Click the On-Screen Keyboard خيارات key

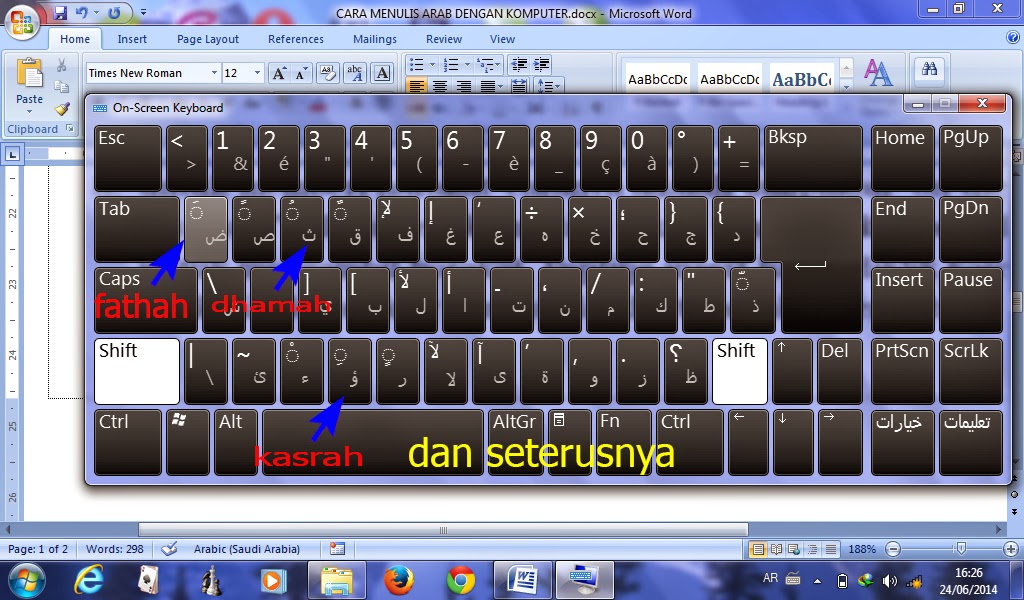pos(903,442)
